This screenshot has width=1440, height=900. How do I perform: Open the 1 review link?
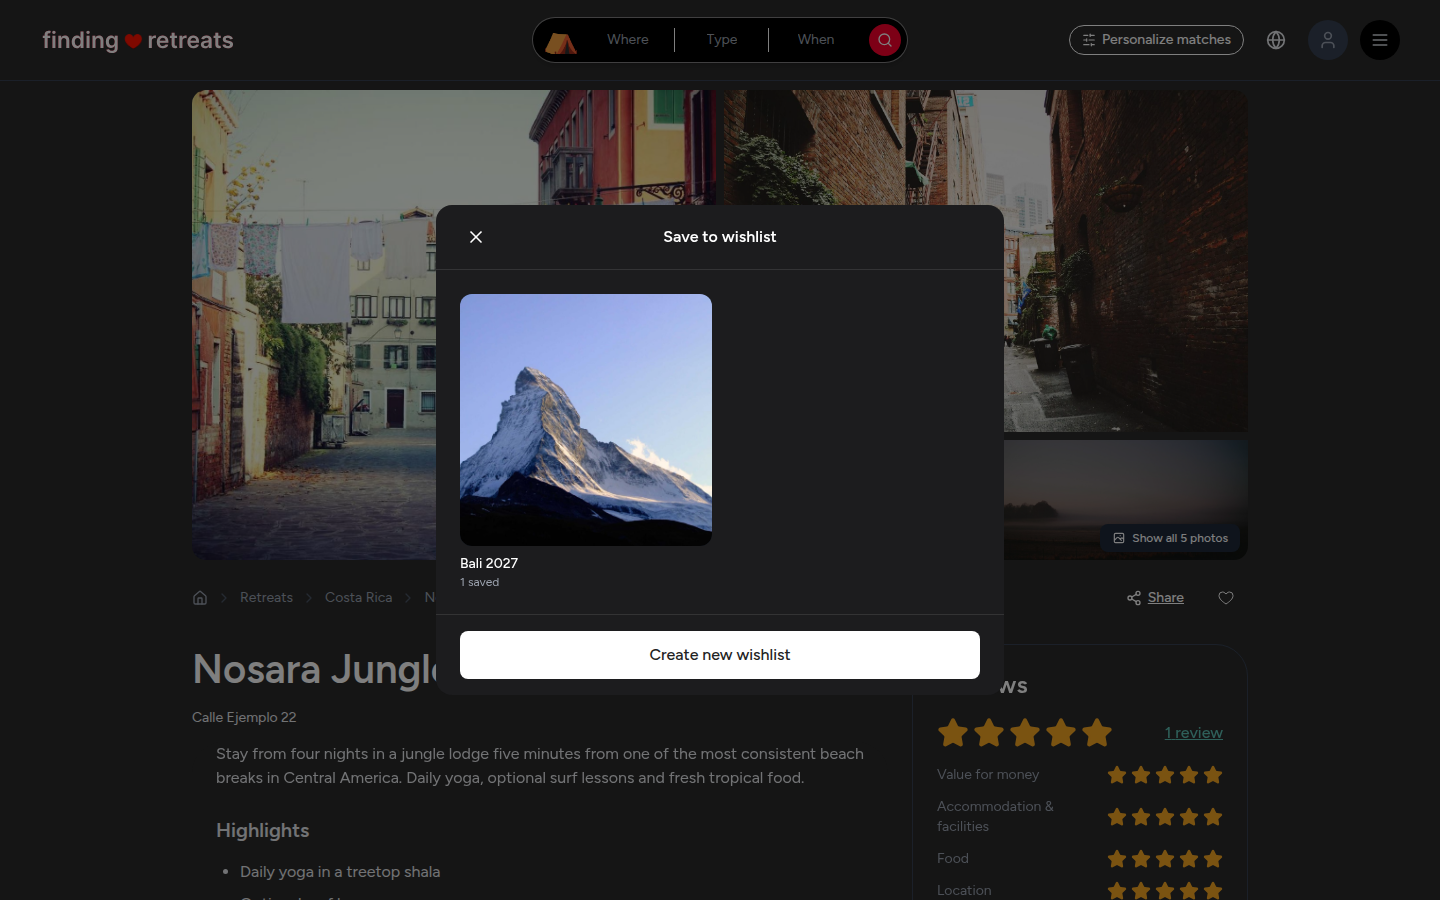tap(1194, 733)
